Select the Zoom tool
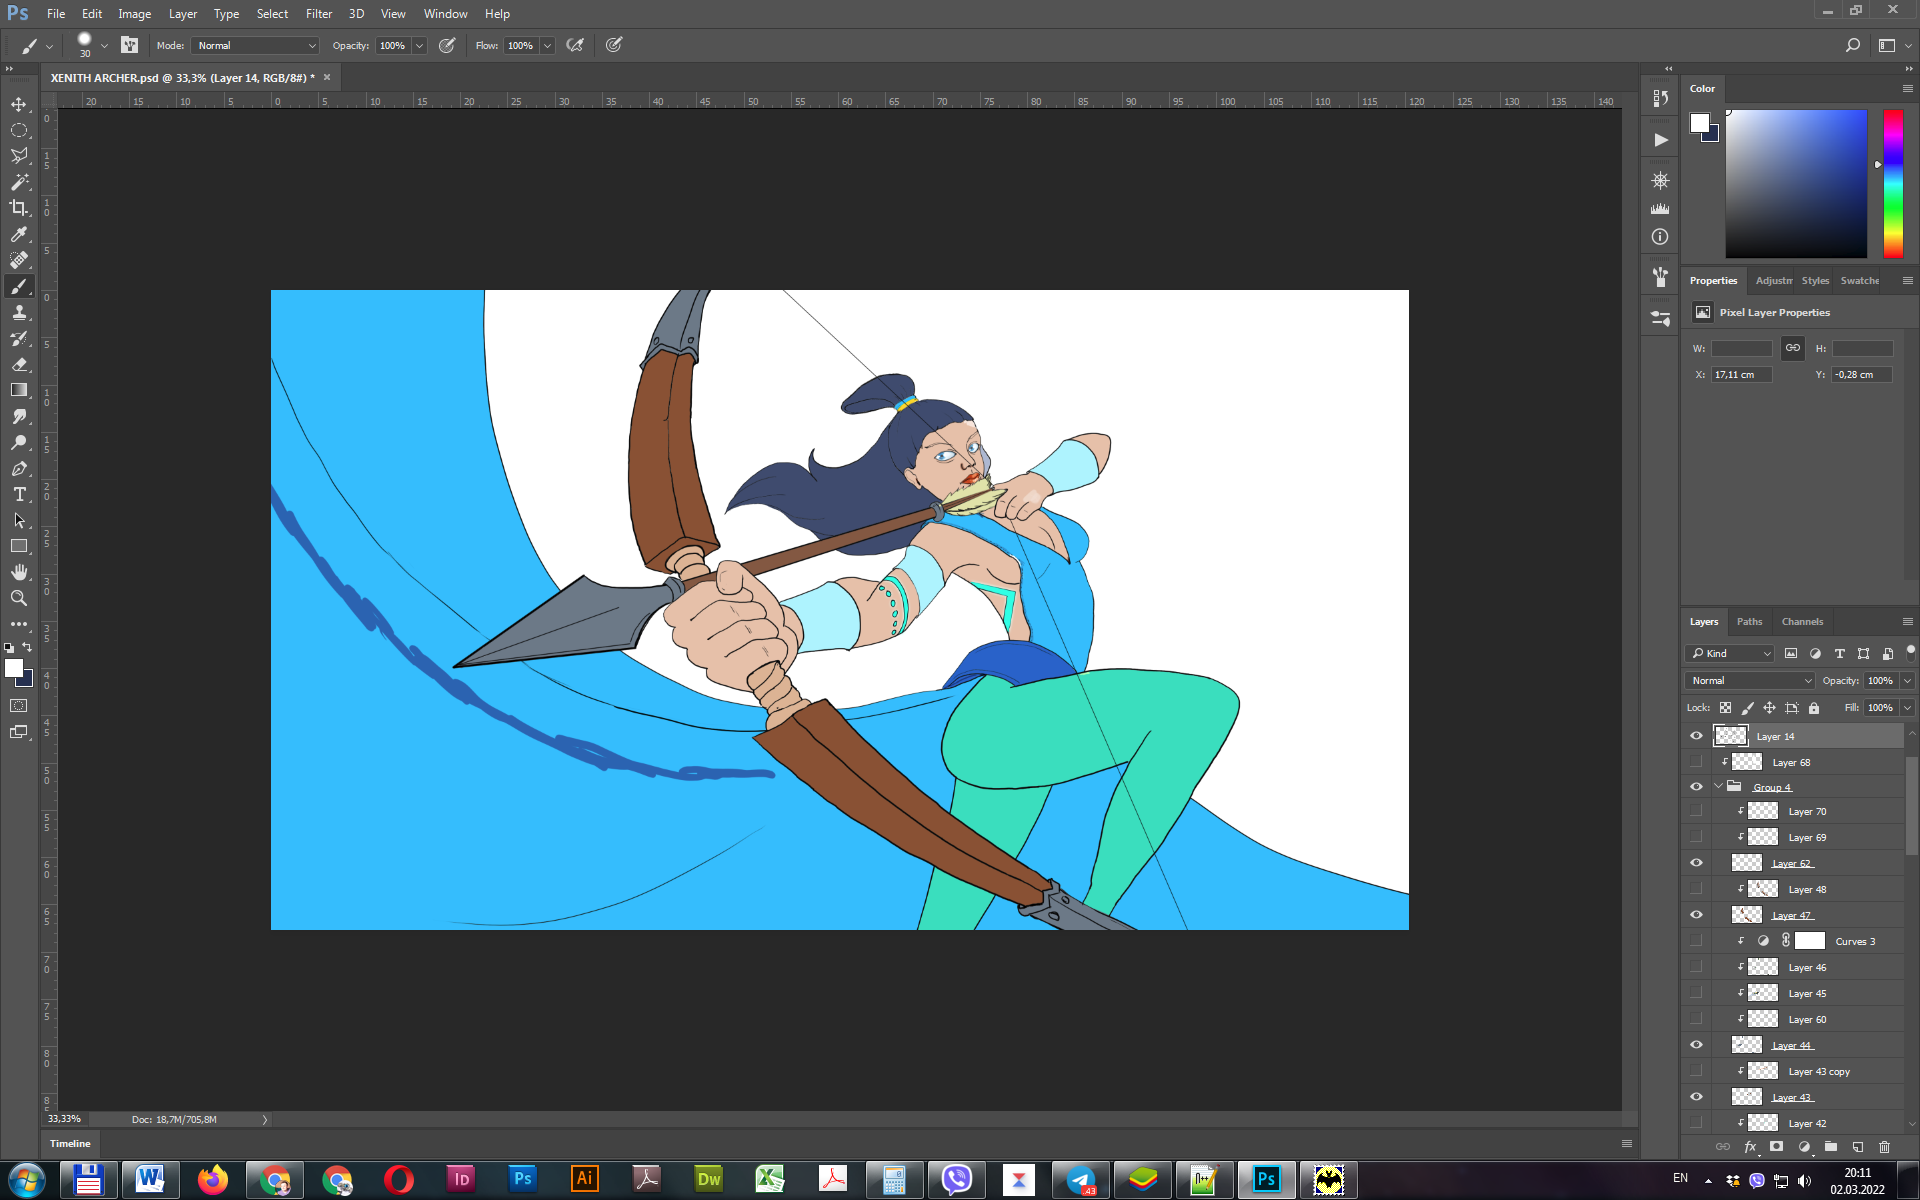Viewport: 1920px width, 1200px height. [x=19, y=598]
